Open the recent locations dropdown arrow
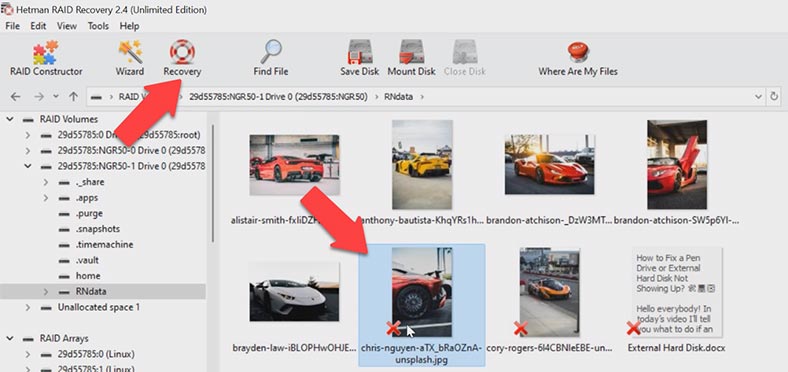The width and height of the screenshot is (788, 372). tap(56, 97)
